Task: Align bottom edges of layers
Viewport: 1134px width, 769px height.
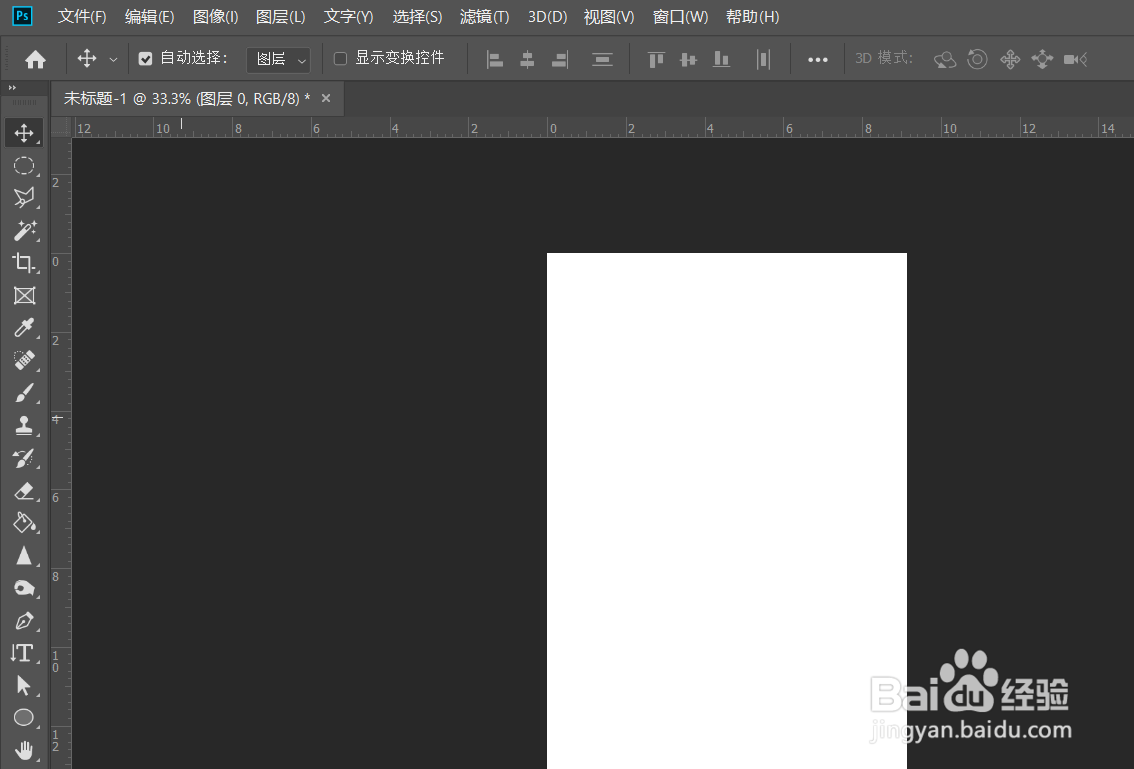Action: click(x=721, y=59)
